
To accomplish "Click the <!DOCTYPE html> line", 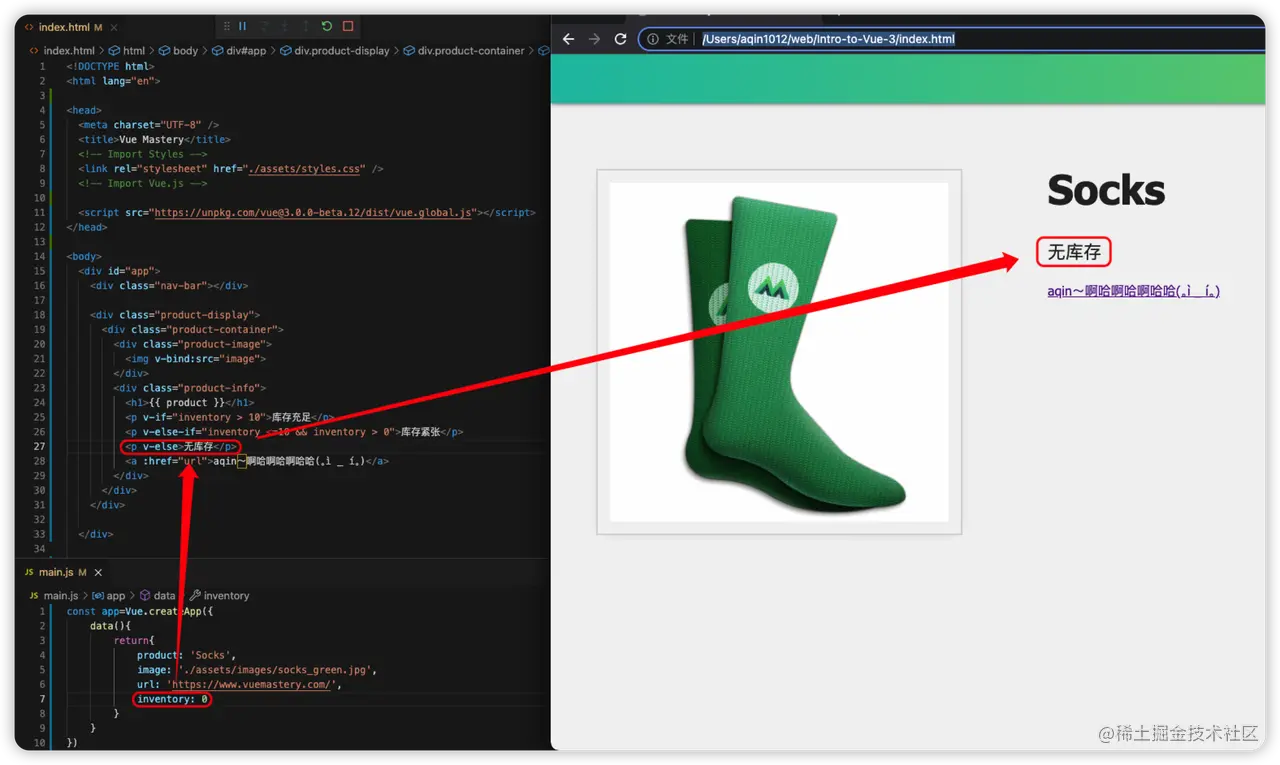I will (x=110, y=66).
